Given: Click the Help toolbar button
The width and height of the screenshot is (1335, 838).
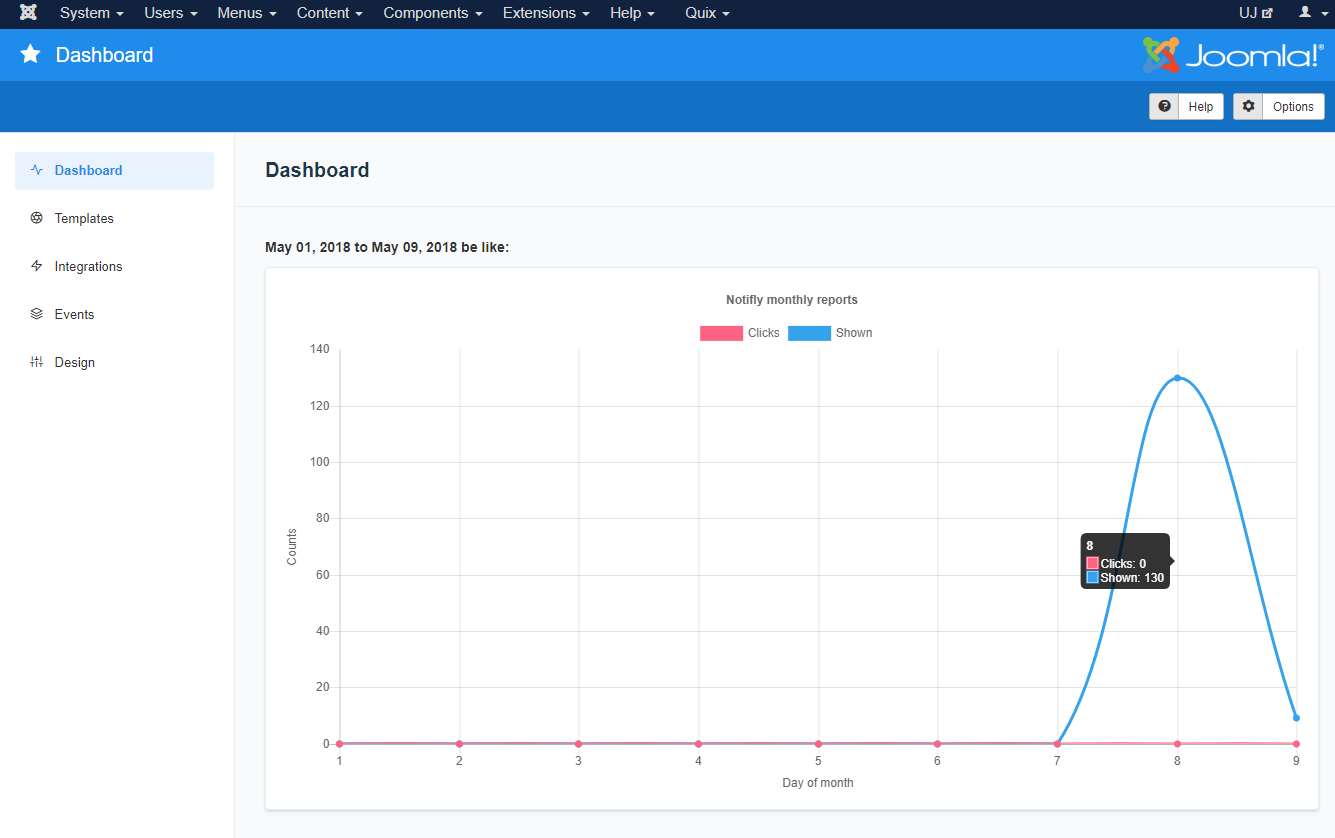Looking at the screenshot, I should (x=1186, y=107).
